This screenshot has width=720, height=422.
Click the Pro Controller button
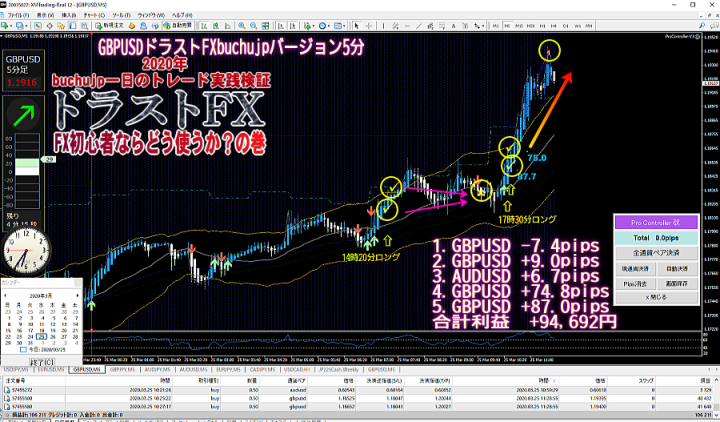point(654,222)
